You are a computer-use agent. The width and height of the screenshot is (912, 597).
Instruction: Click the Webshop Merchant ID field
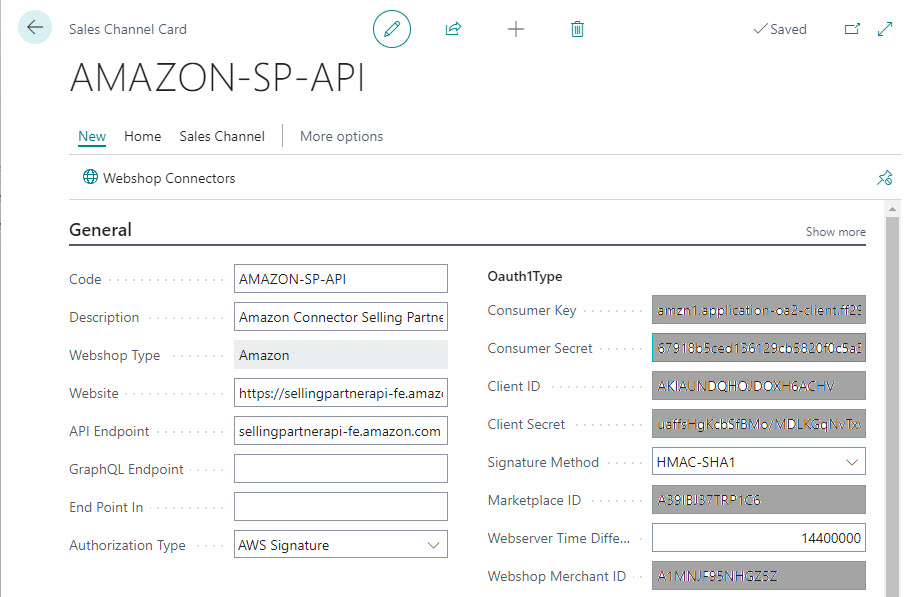click(x=758, y=576)
